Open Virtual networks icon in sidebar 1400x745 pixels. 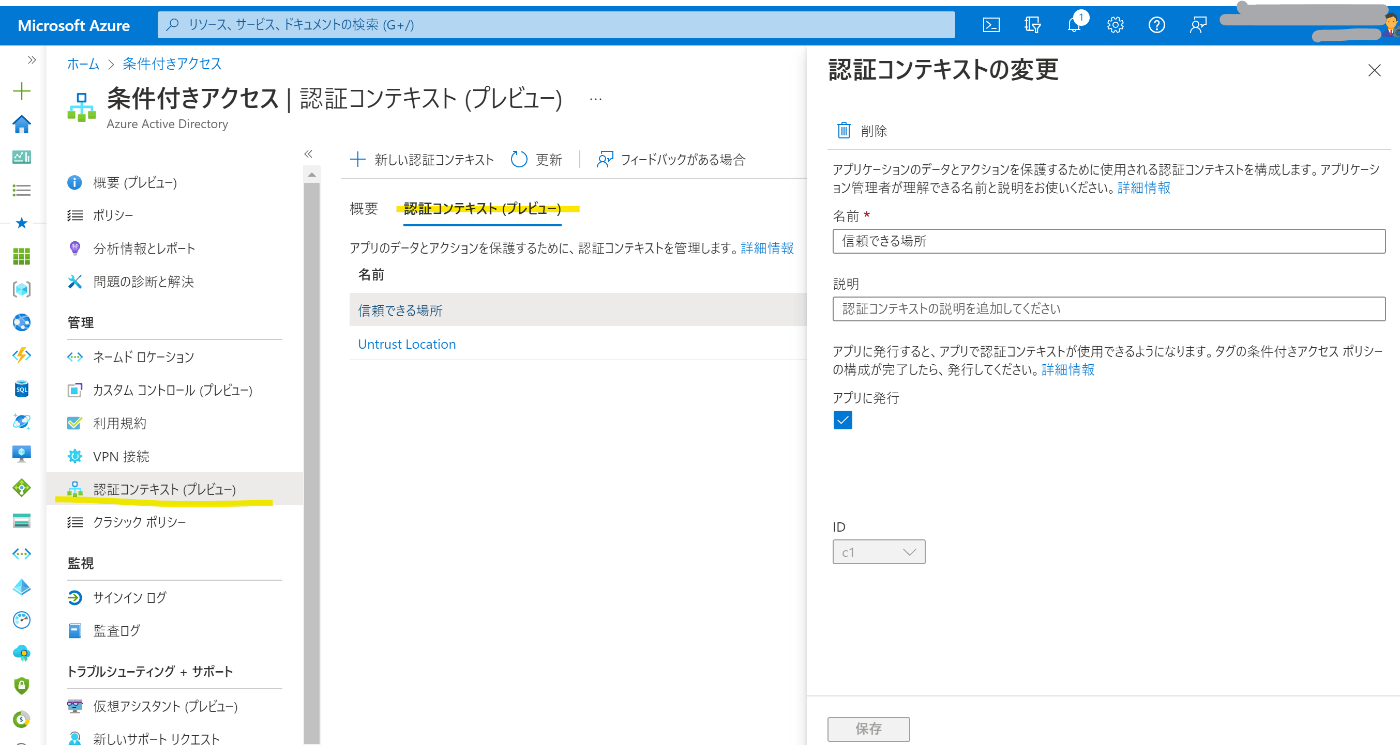(x=21, y=553)
